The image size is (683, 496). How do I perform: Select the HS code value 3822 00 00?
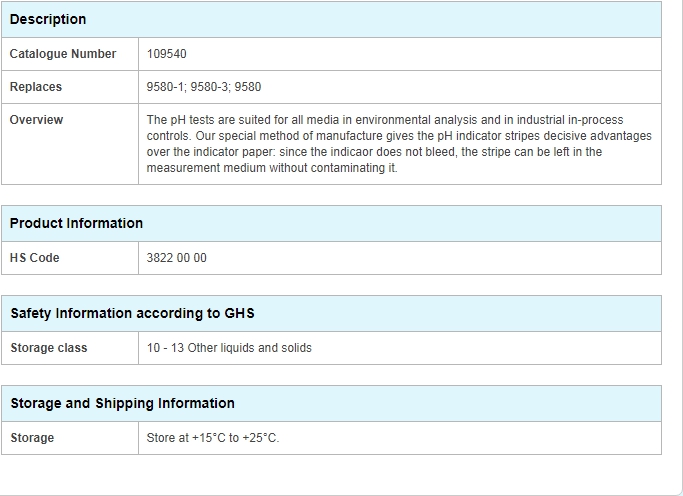(x=176, y=258)
